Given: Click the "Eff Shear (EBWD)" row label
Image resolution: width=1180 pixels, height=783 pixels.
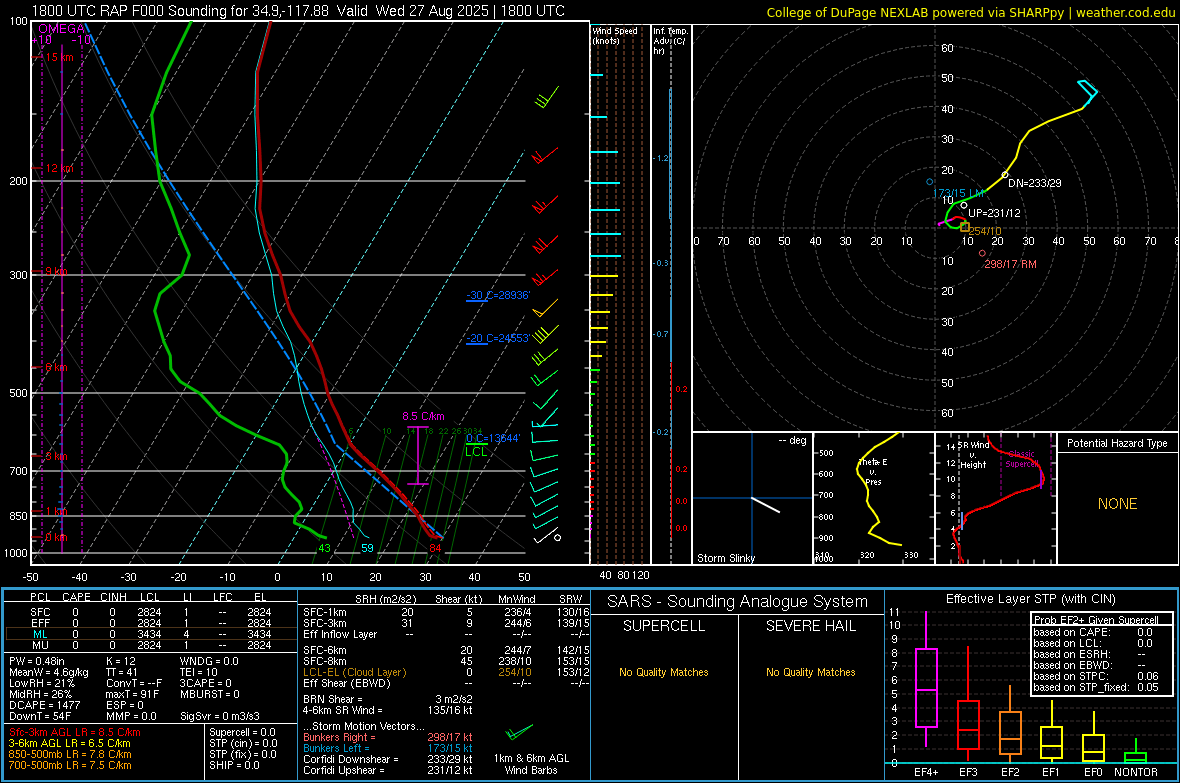Looking at the screenshot, I should click(347, 683).
